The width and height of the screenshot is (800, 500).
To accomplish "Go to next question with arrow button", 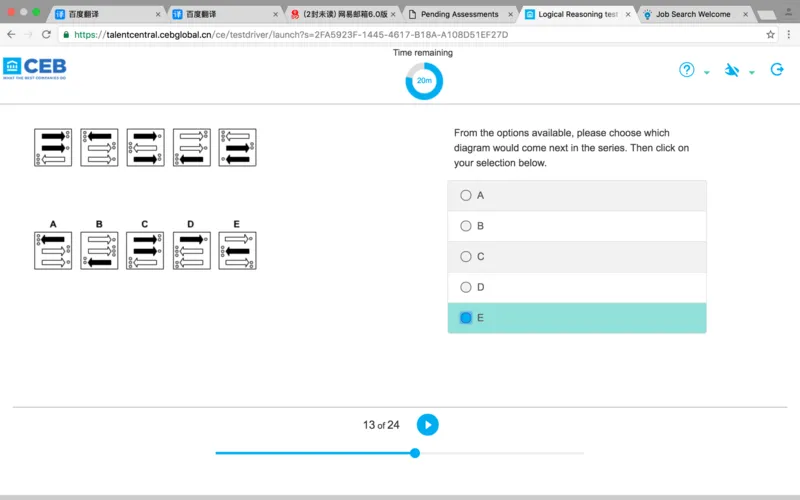I will pyautogui.click(x=427, y=425).
